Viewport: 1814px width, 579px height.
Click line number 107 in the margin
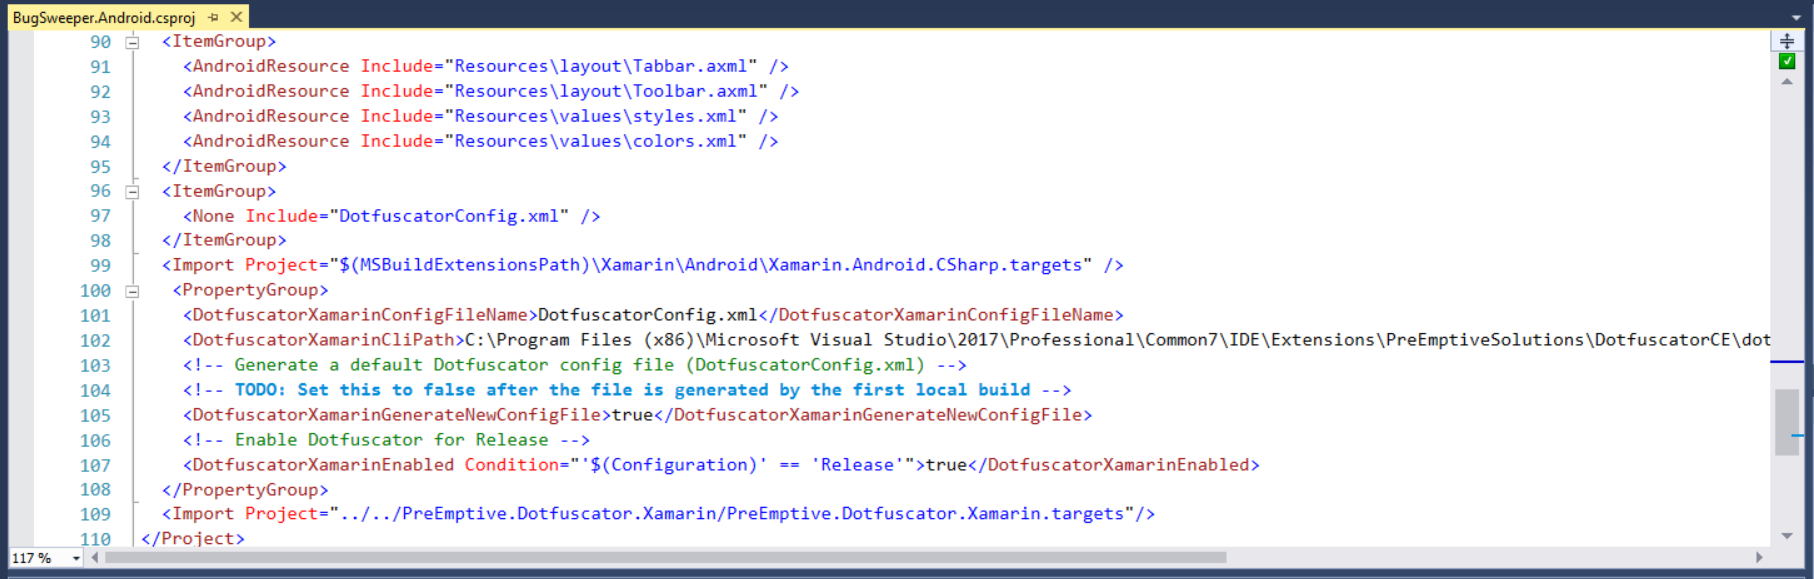click(95, 466)
